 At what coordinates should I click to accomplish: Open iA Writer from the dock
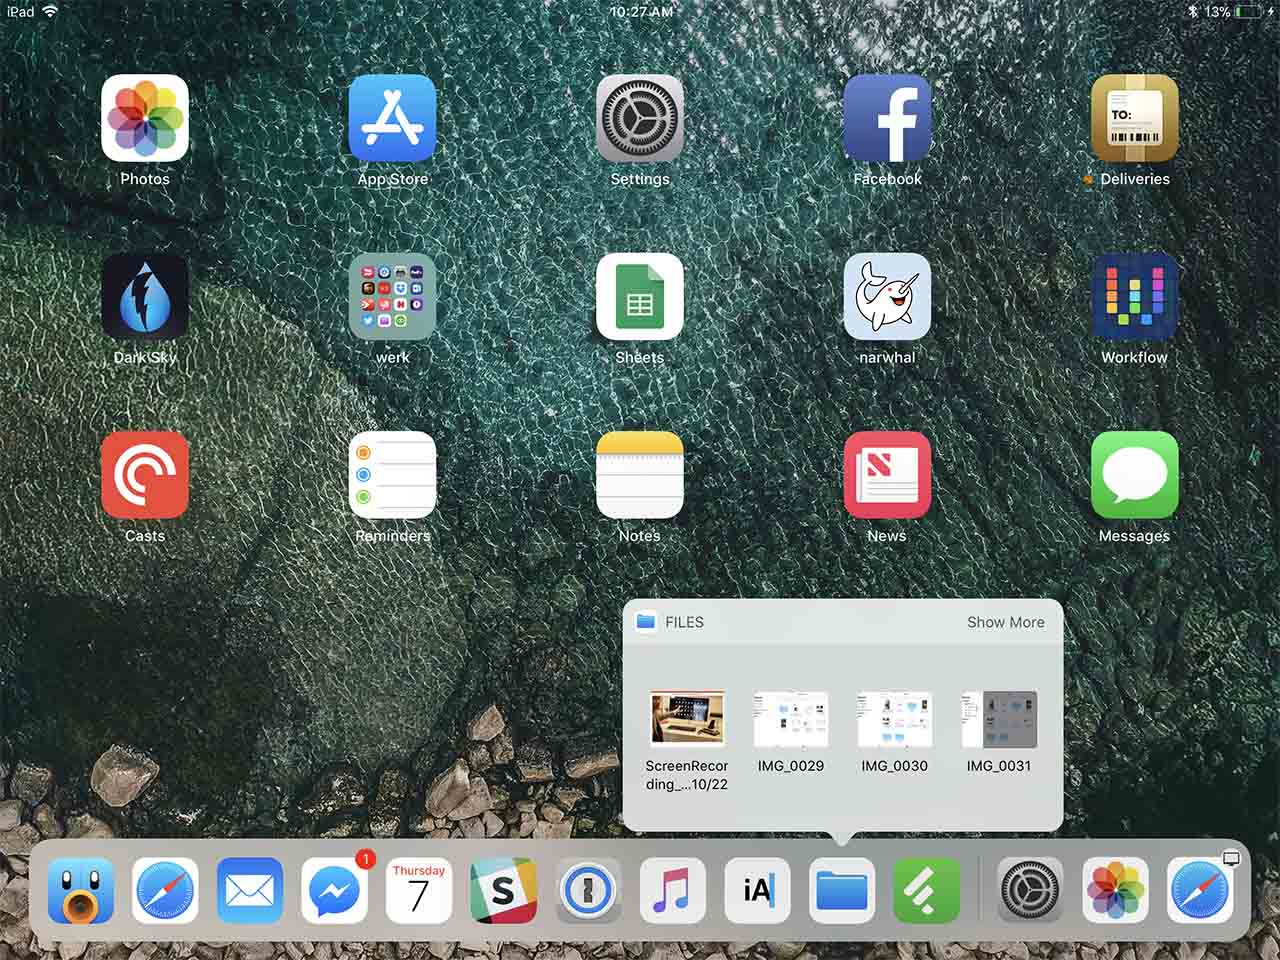(757, 891)
